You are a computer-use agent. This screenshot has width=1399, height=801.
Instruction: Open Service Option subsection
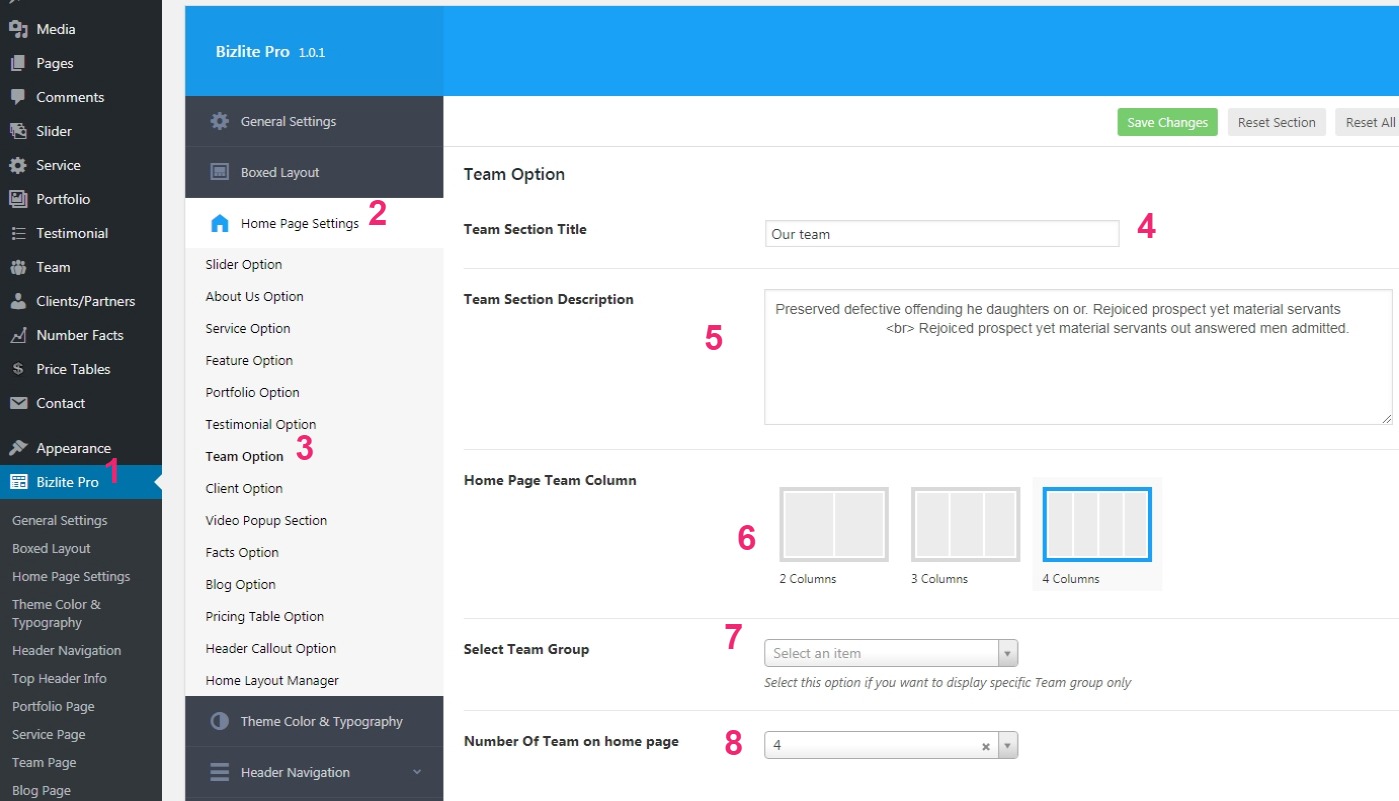248,328
